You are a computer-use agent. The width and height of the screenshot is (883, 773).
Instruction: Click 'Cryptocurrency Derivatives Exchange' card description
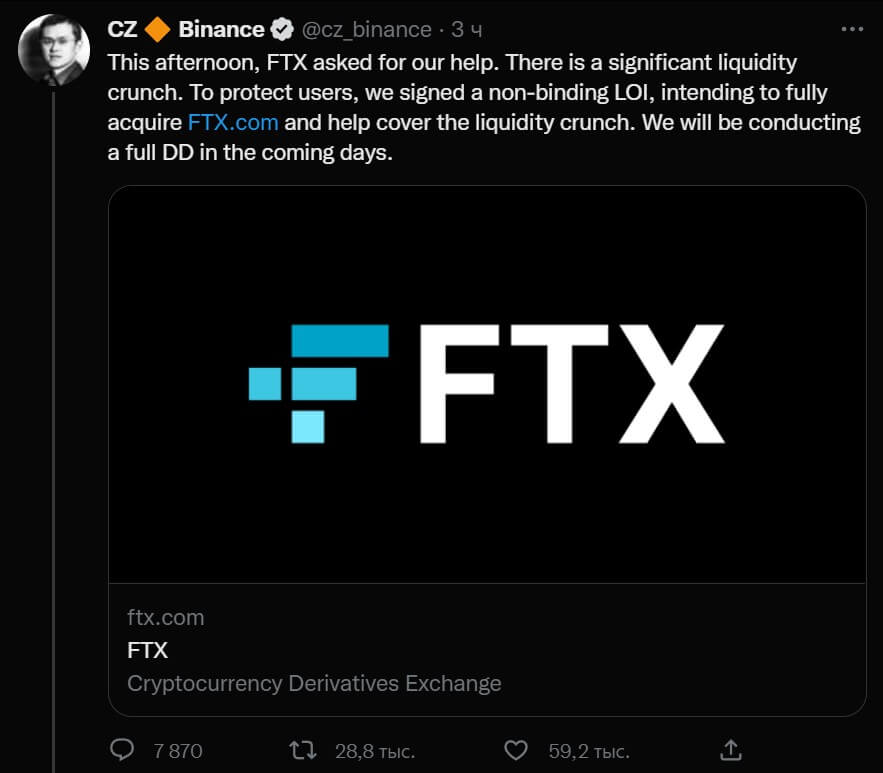click(x=314, y=684)
